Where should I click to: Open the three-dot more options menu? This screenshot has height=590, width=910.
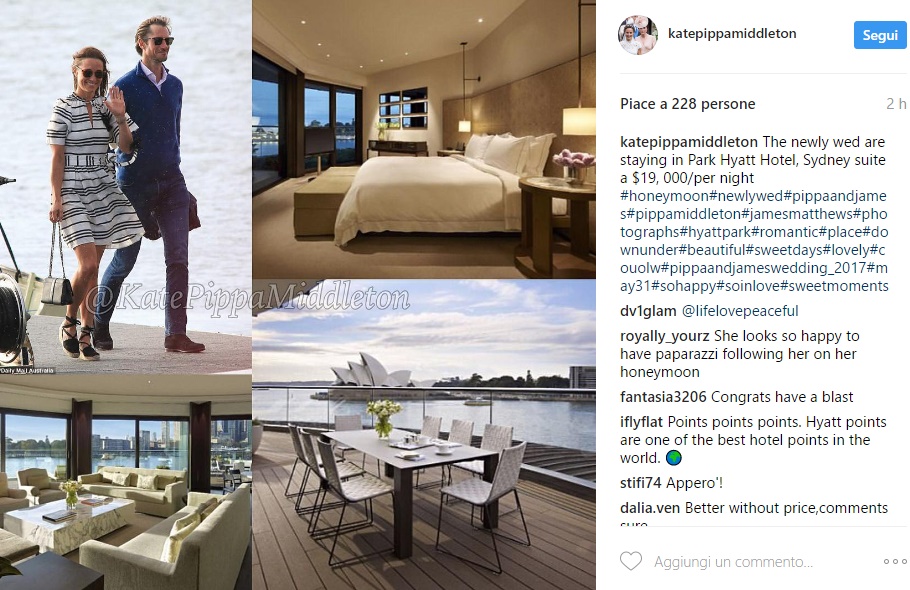895,561
